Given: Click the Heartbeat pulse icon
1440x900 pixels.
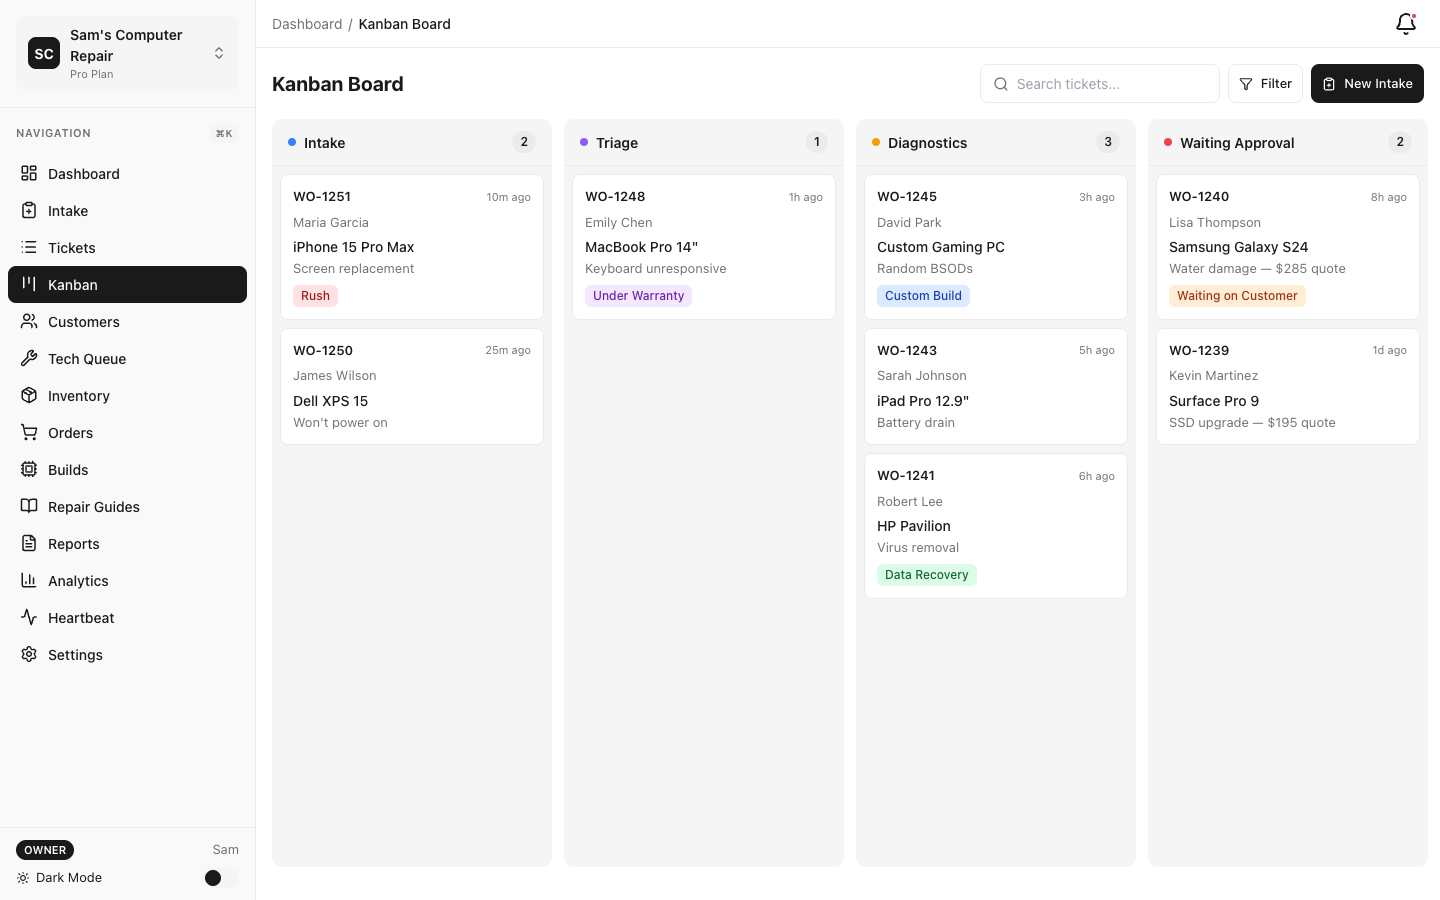Looking at the screenshot, I should pyautogui.click(x=29, y=617).
